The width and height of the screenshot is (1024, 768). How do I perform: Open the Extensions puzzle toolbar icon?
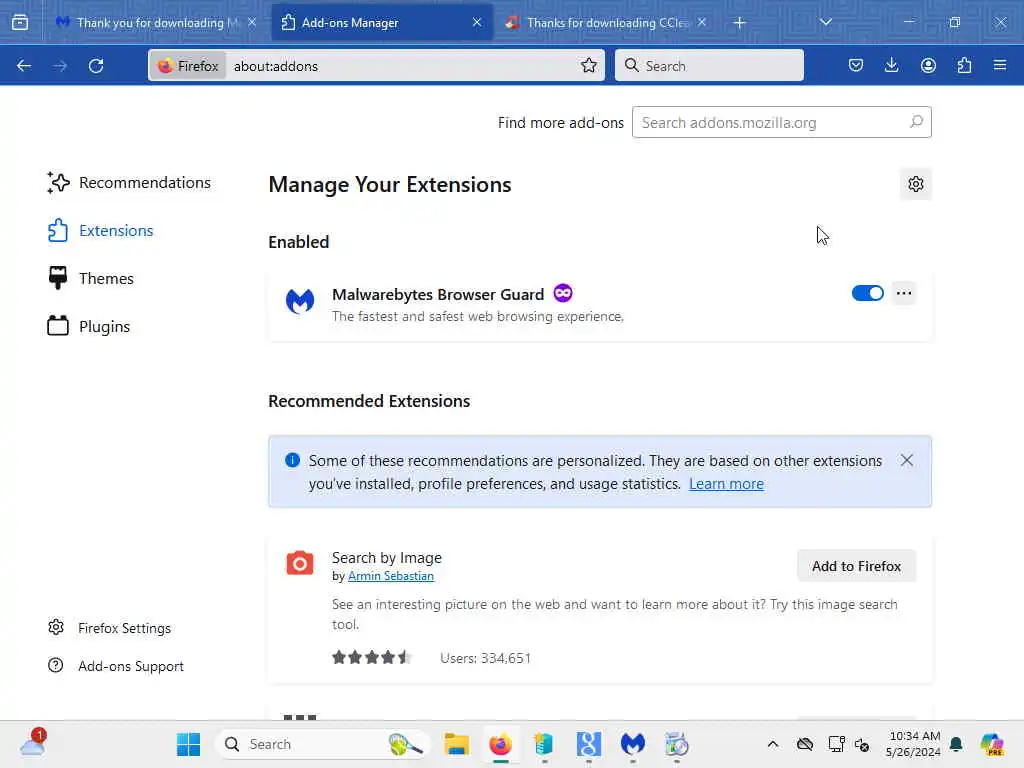(964, 65)
